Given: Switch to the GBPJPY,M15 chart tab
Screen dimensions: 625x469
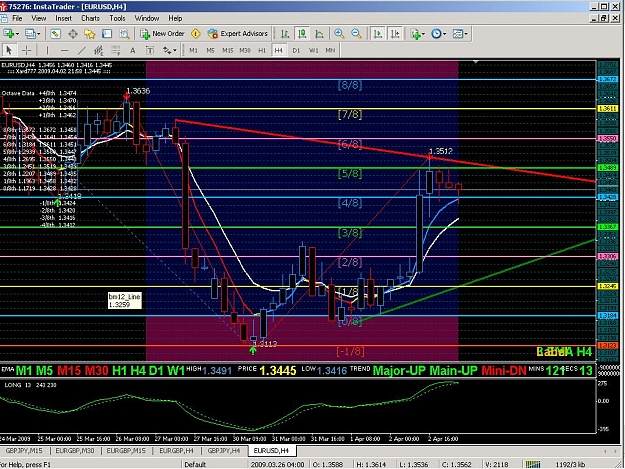Looking at the screenshot, I should click(x=24, y=451).
